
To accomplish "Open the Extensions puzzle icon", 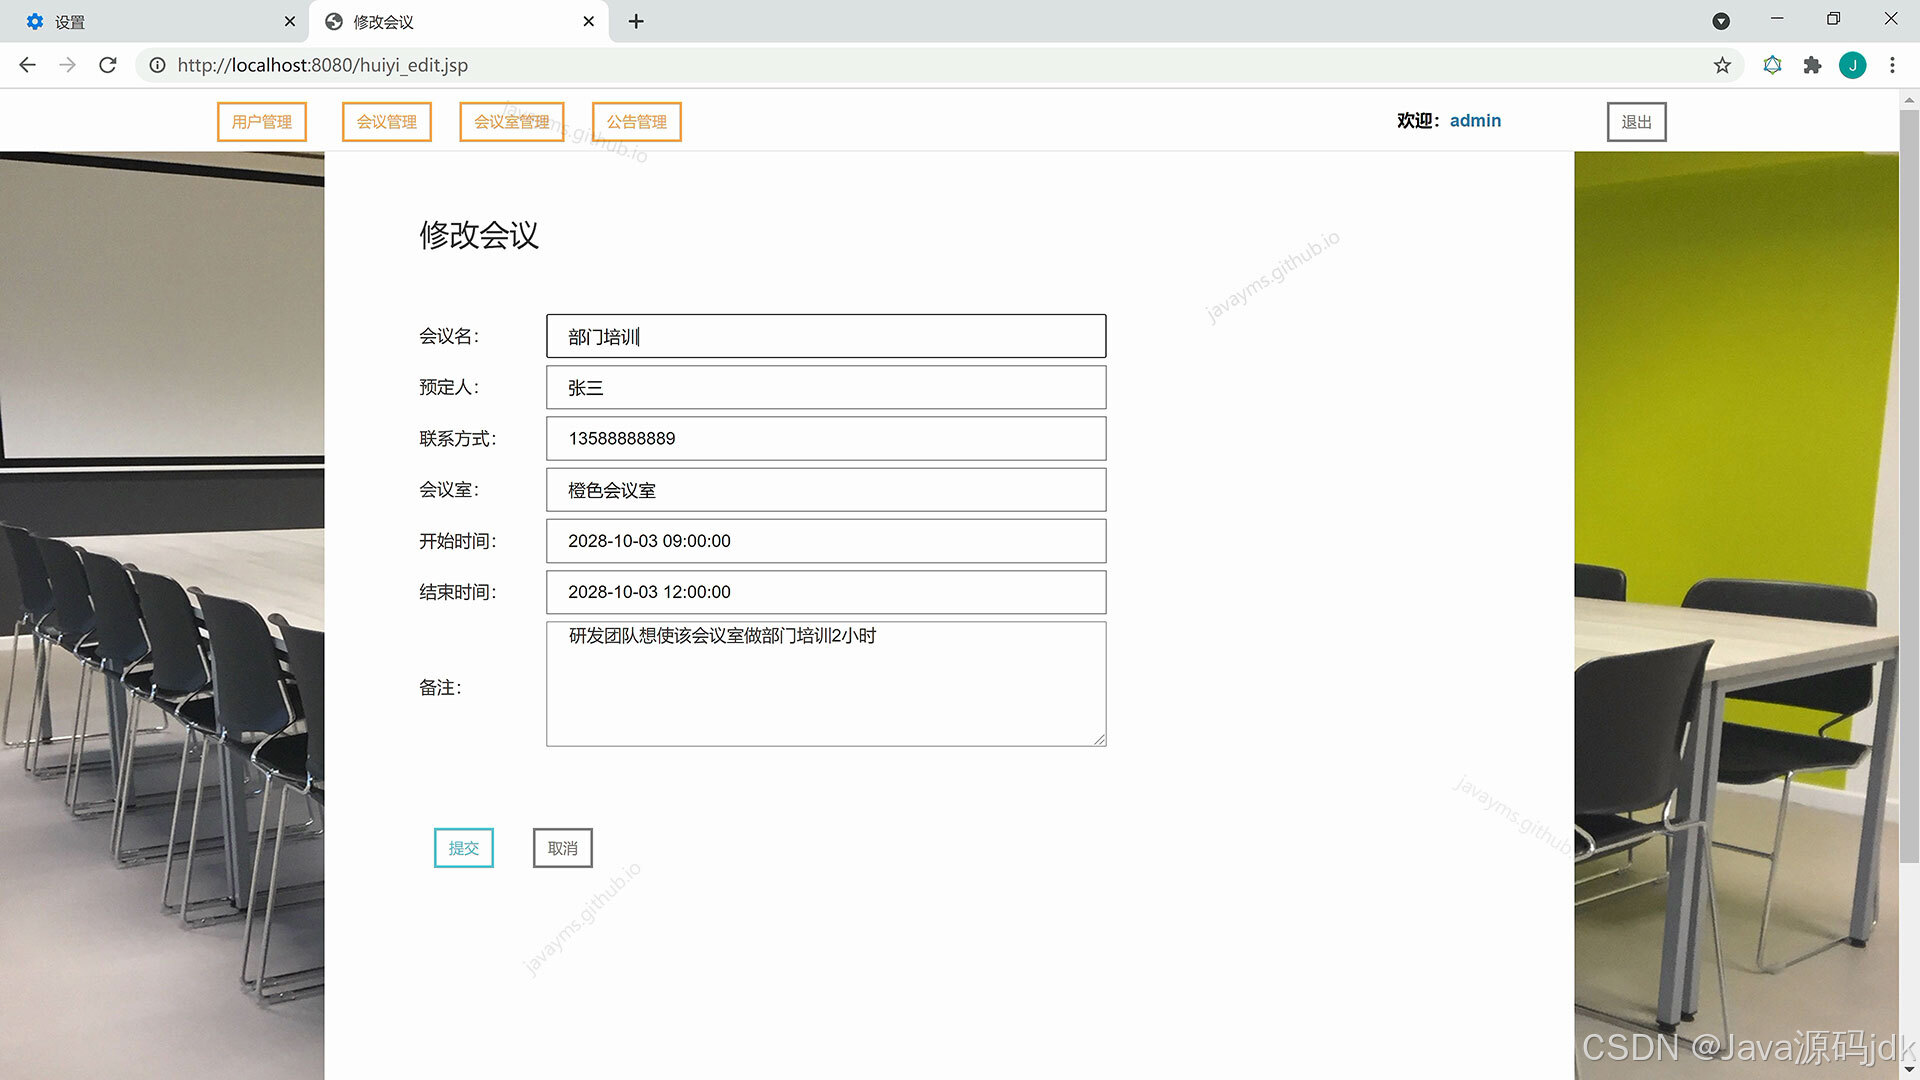I will [1812, 65].
